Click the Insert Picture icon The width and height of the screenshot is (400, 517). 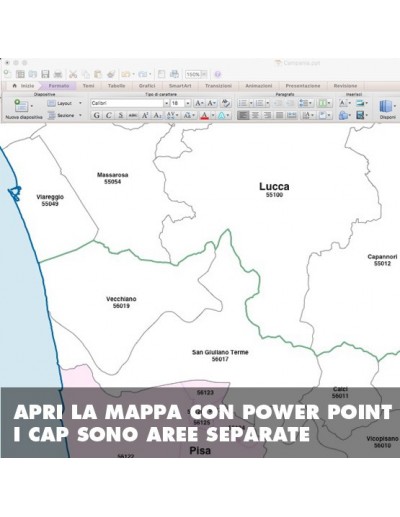tap(360, 103)
